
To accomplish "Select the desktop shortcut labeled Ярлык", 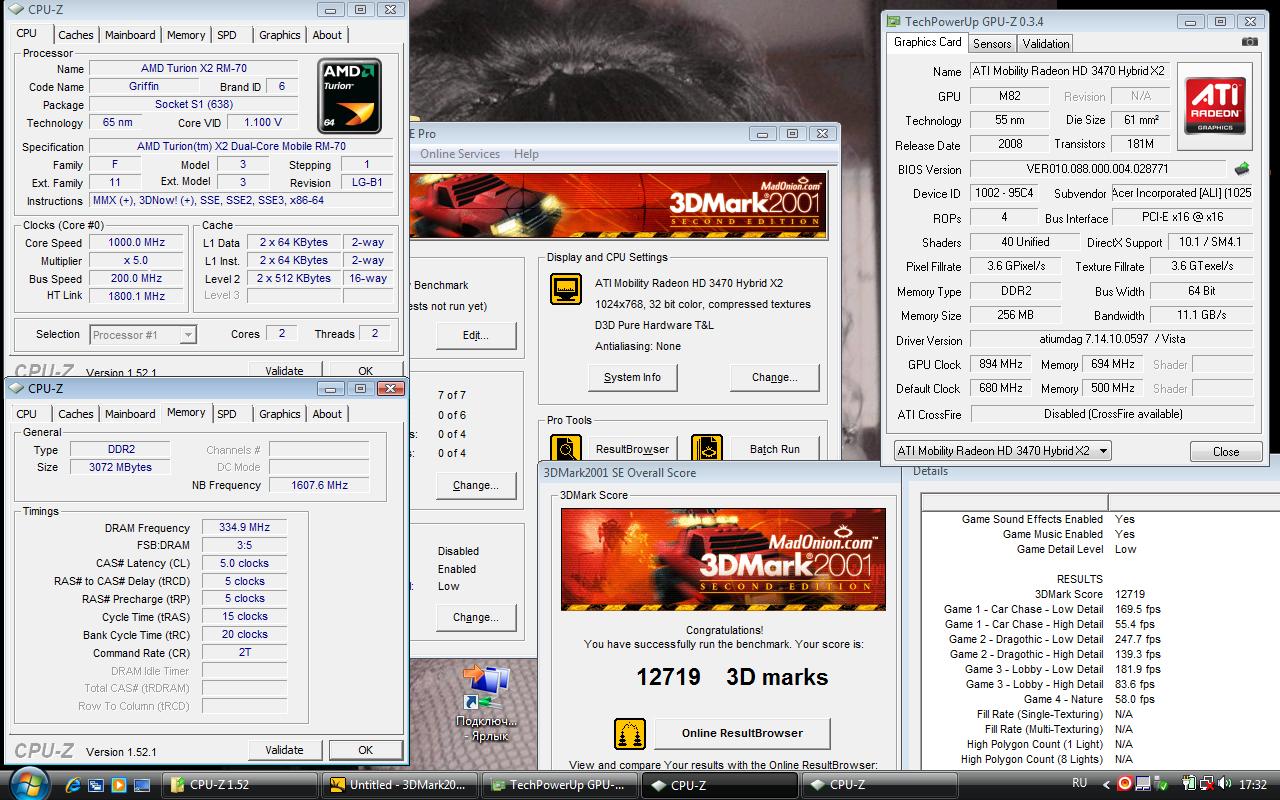I will click(x=486, y=703).
